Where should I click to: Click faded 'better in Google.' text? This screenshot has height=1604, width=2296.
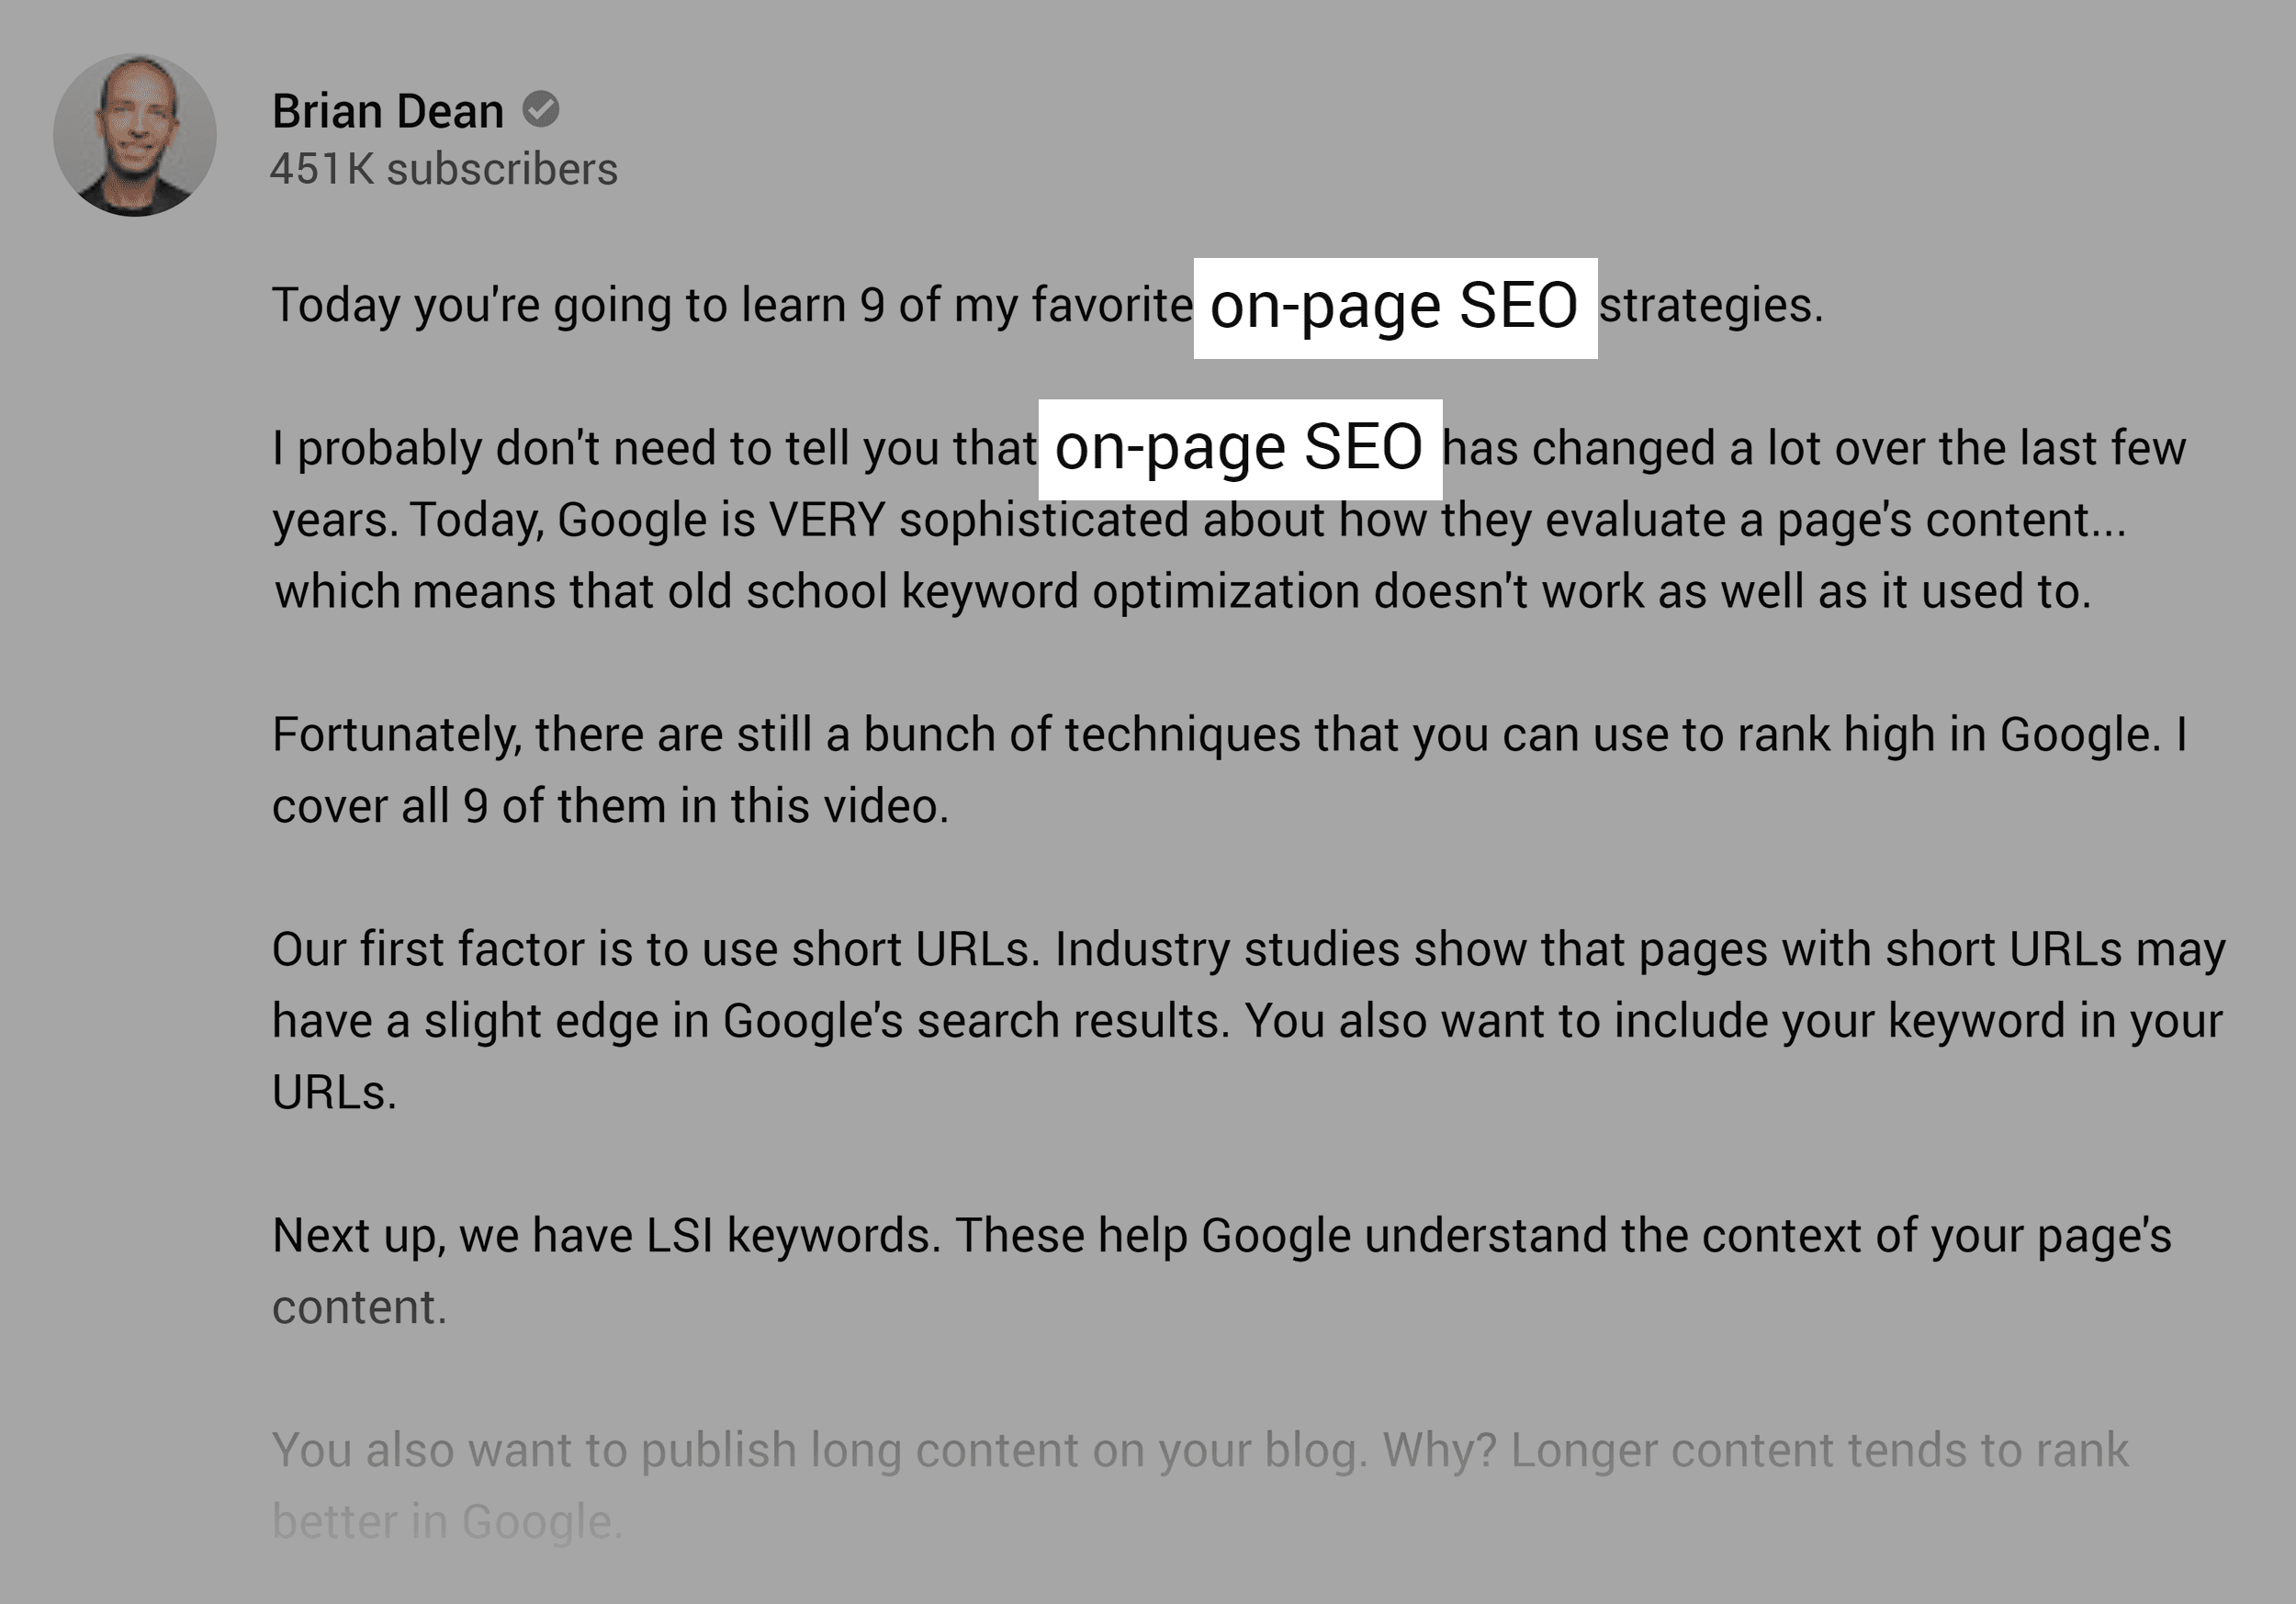[x=447, y=1523]
